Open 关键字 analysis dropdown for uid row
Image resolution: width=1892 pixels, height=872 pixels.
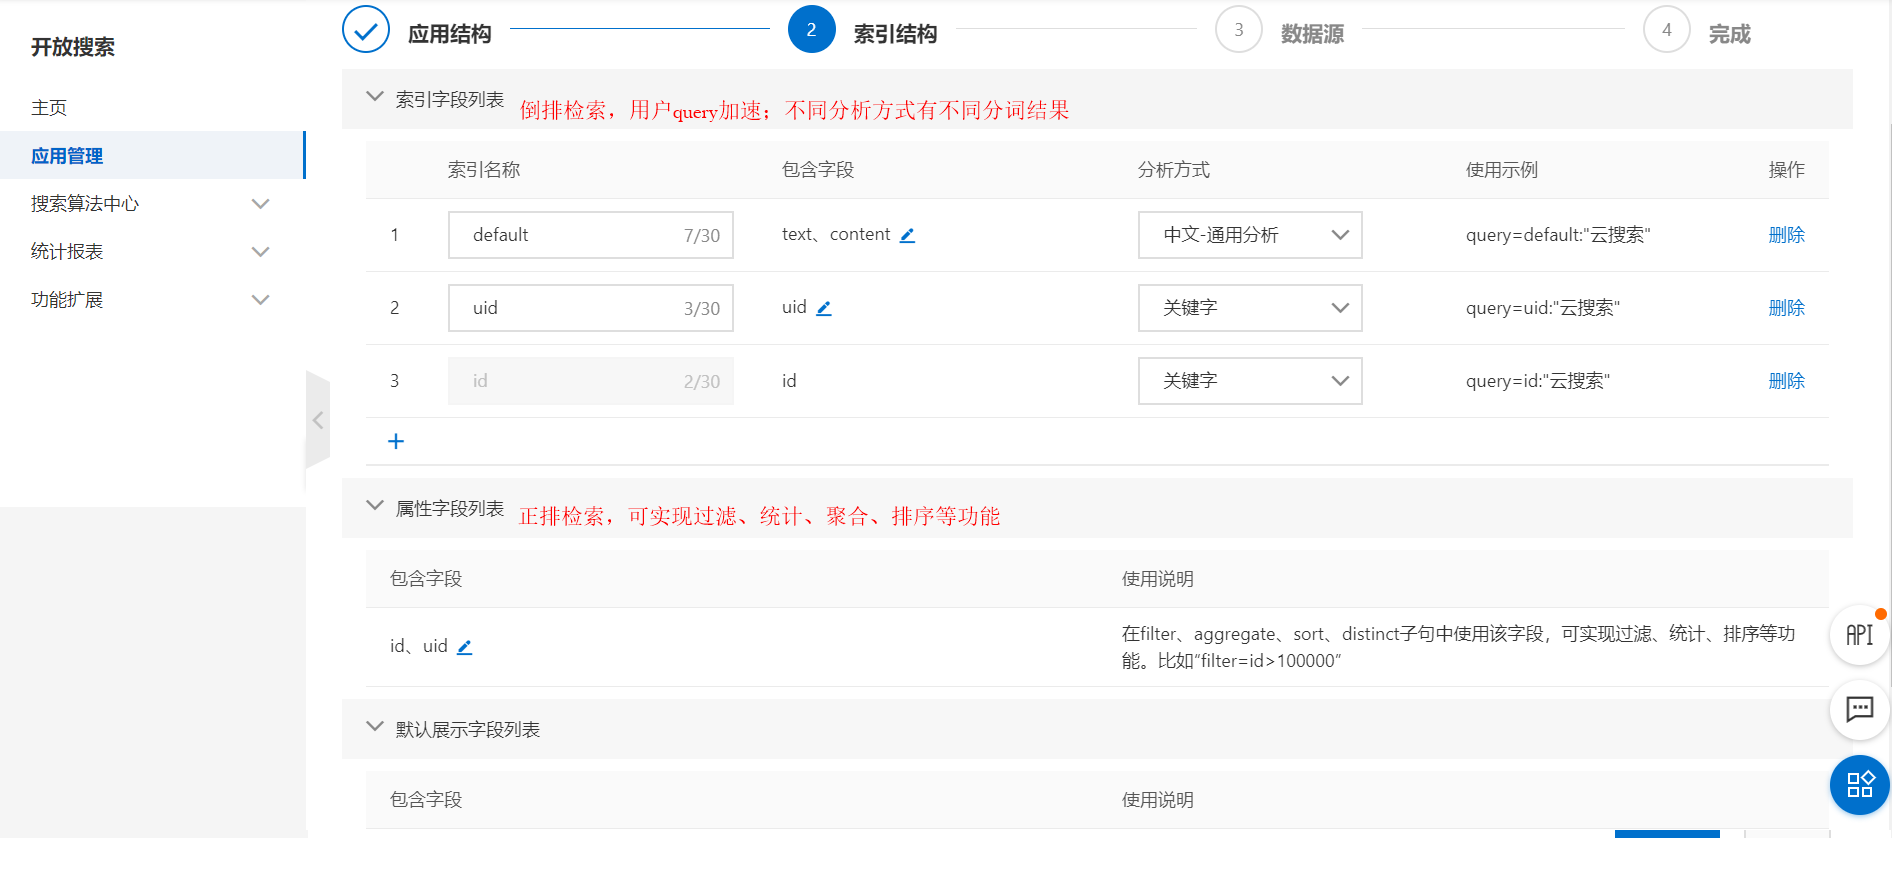click(x=1250, y=308)
